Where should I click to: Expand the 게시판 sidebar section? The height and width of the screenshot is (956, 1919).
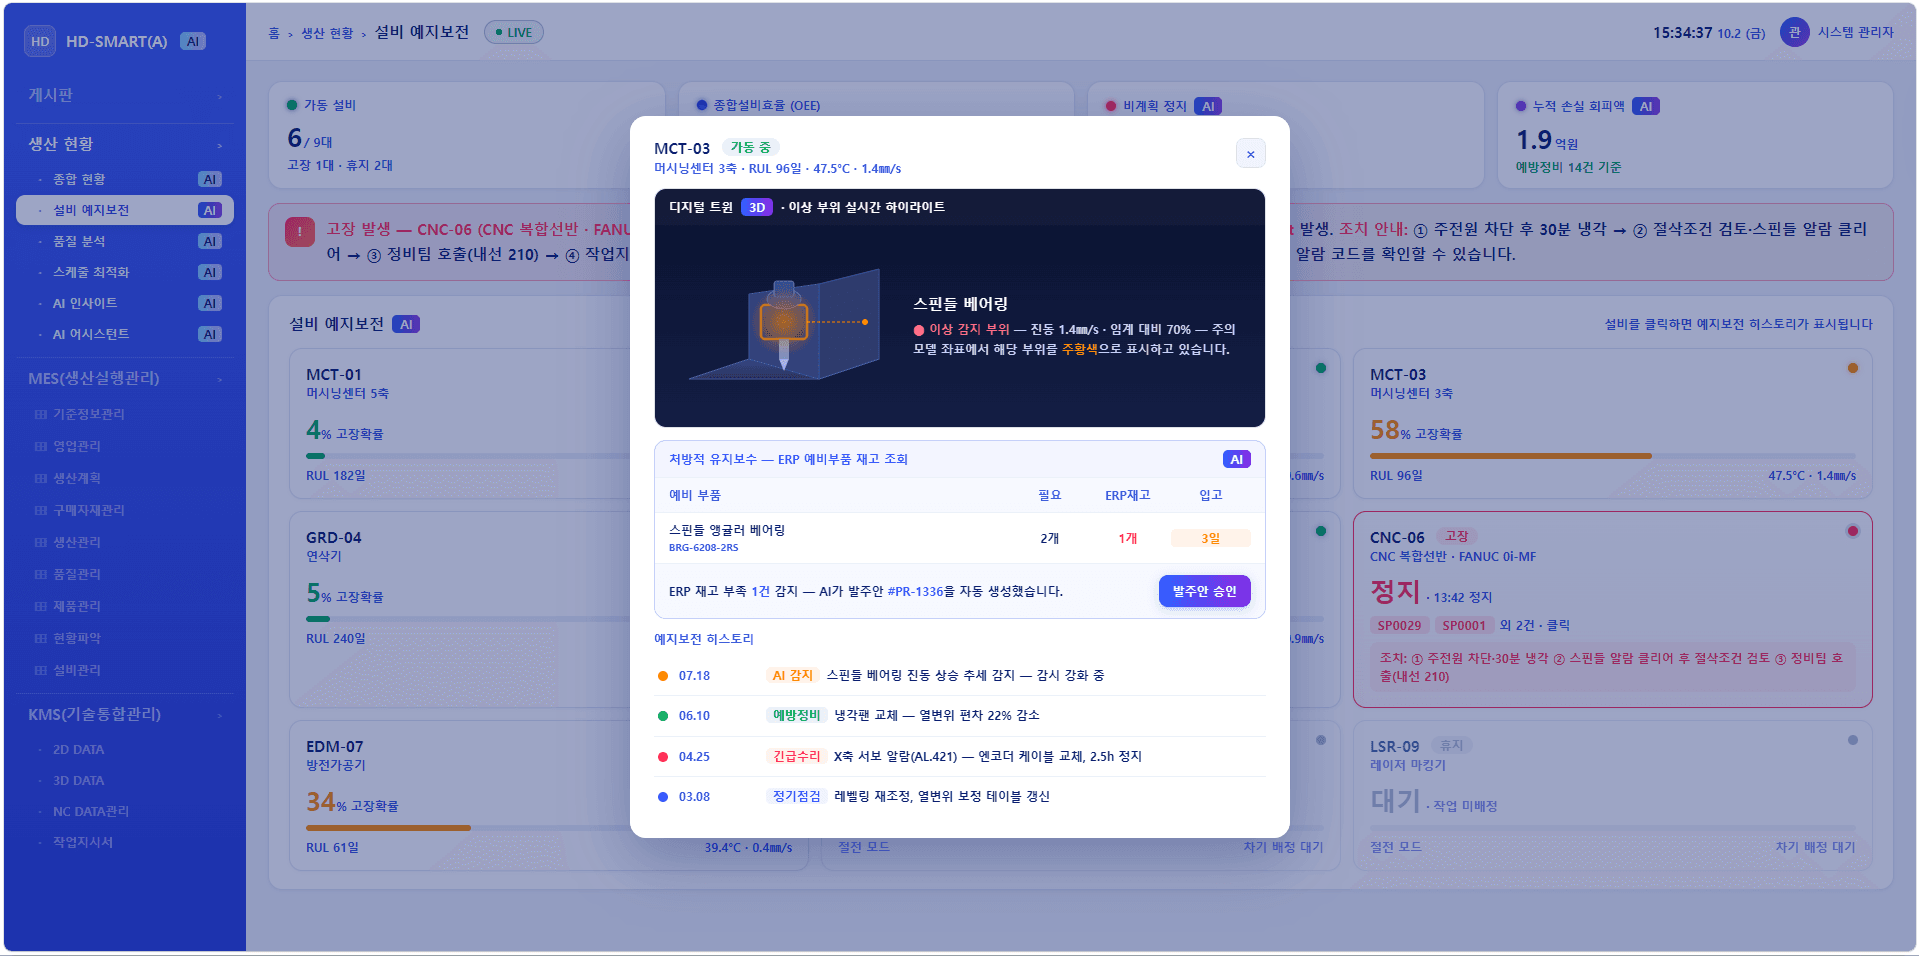(x=125, y=95)
